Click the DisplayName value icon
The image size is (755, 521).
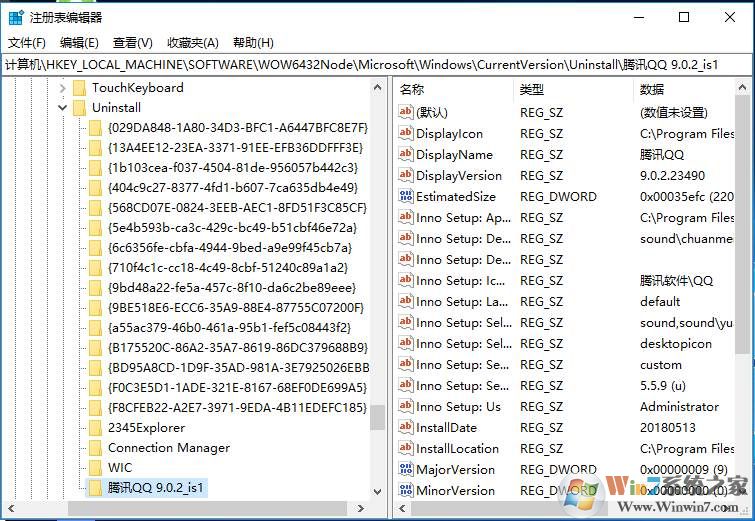click(406, 155)
